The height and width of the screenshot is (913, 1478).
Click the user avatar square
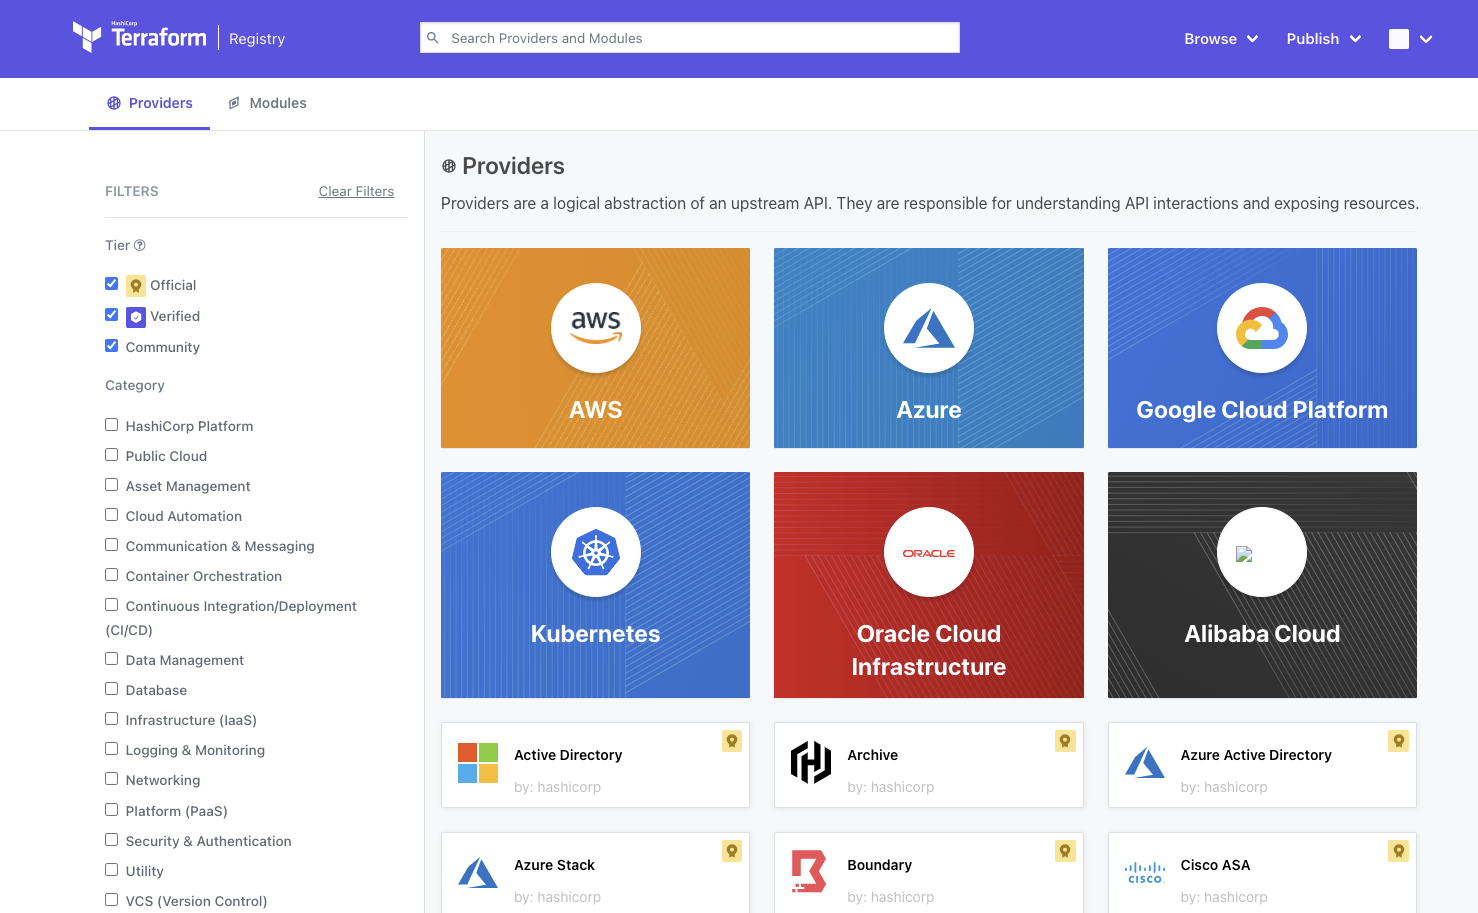tap(1399, 39)
